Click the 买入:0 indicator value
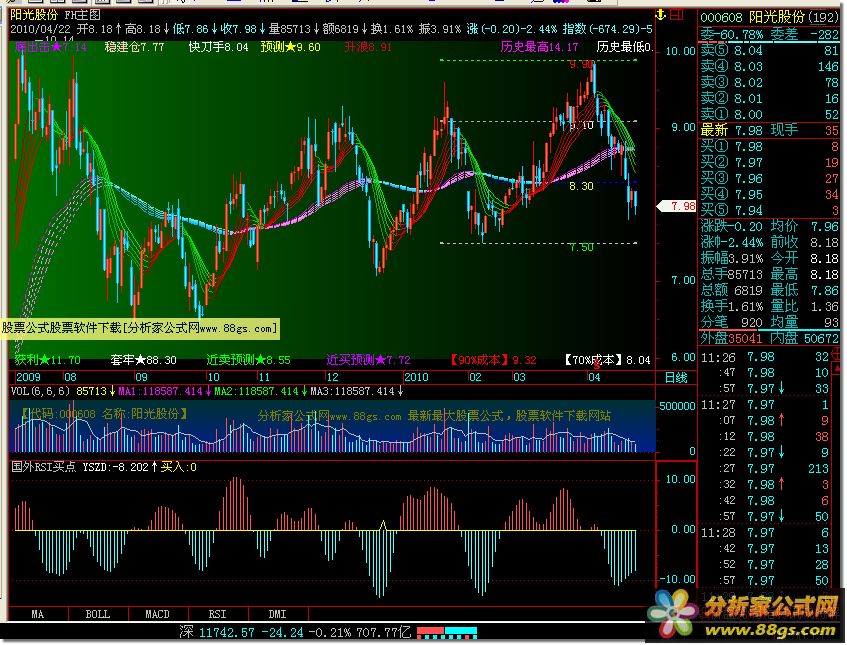Image resolution: width=847 pixels, height=645 pixels. [179, 467]
